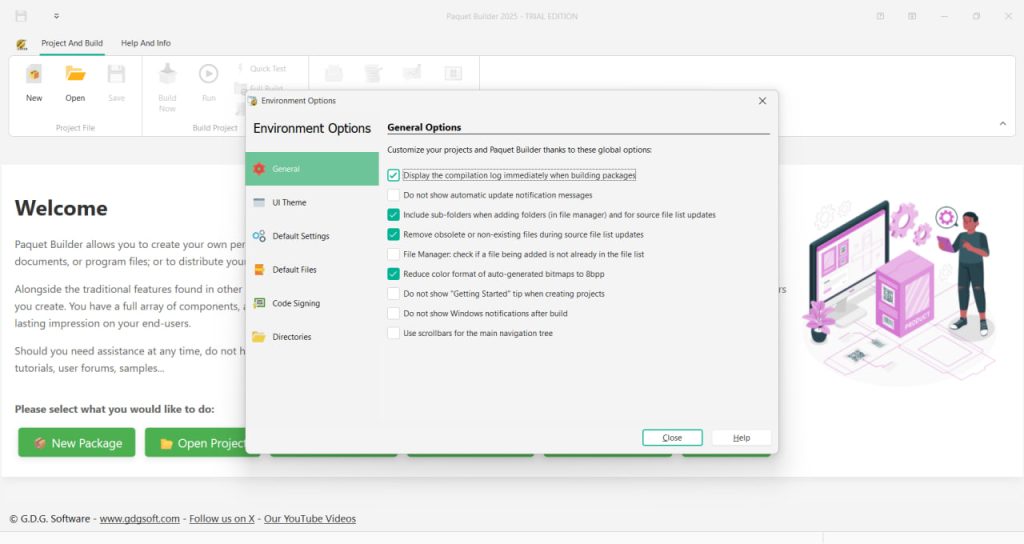Switch to Project And Build ribbon tab
Screen dimensions: 1024x544
(x=72, y=43)
